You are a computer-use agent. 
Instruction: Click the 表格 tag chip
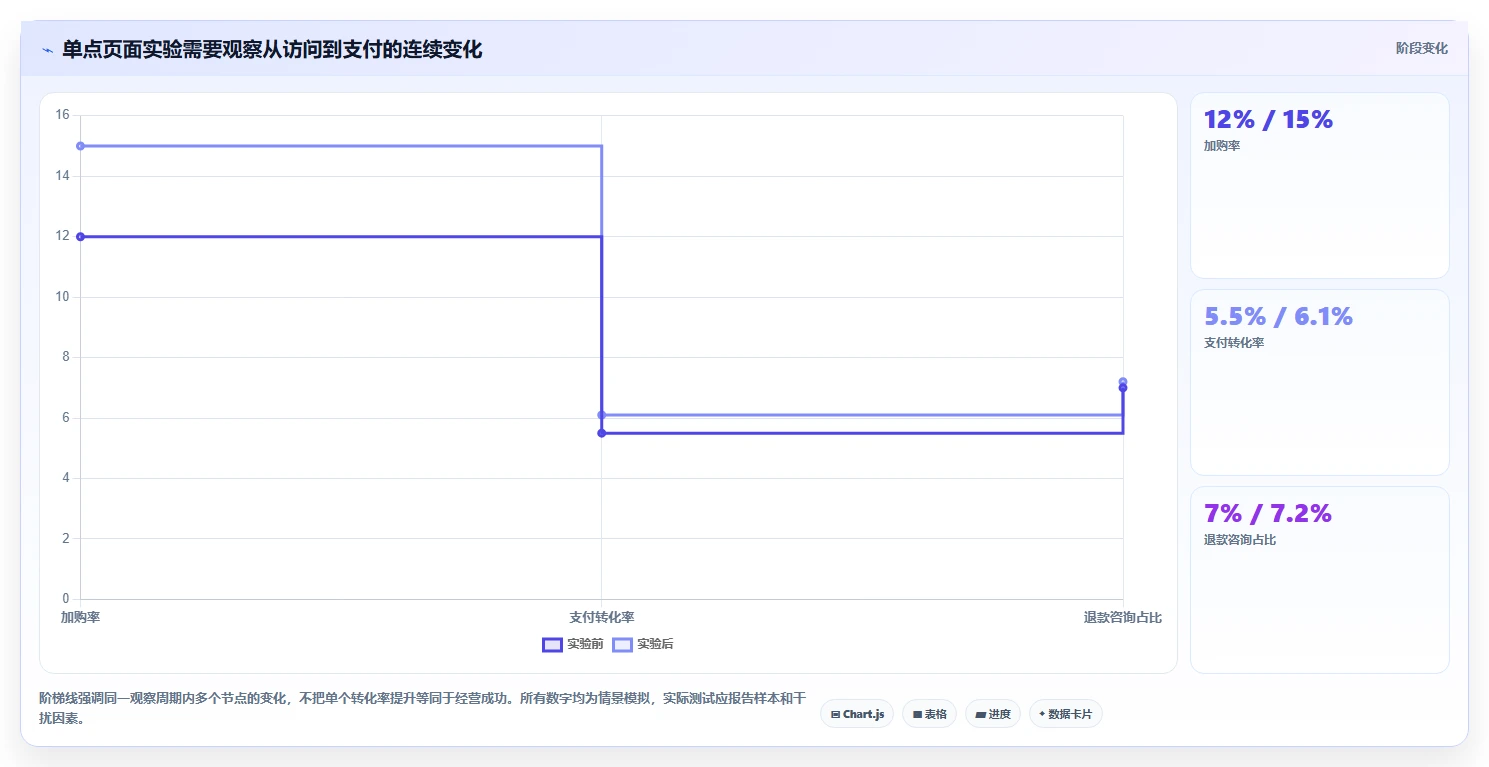pyautogui.click(x=929, y=714)
